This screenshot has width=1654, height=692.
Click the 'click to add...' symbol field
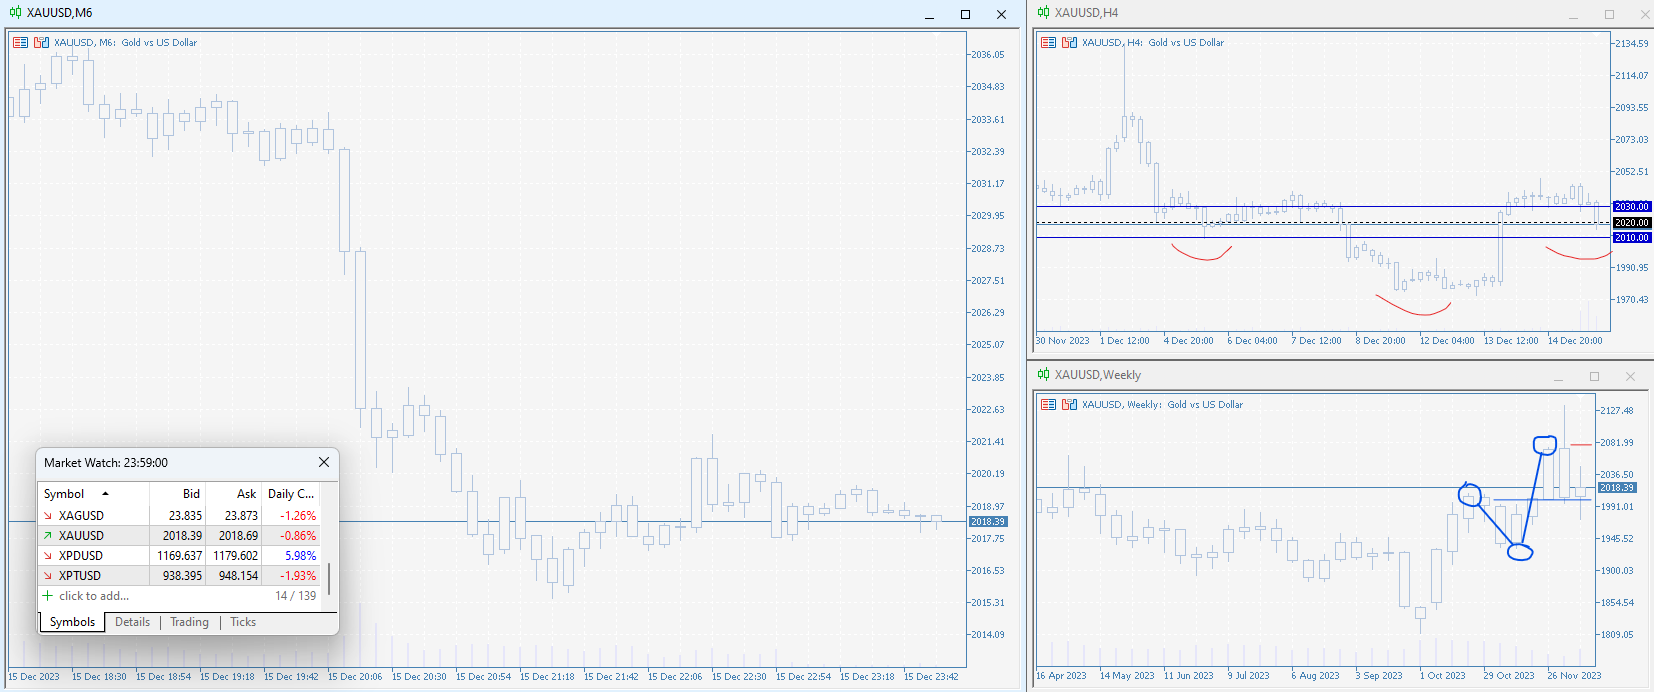94,596
